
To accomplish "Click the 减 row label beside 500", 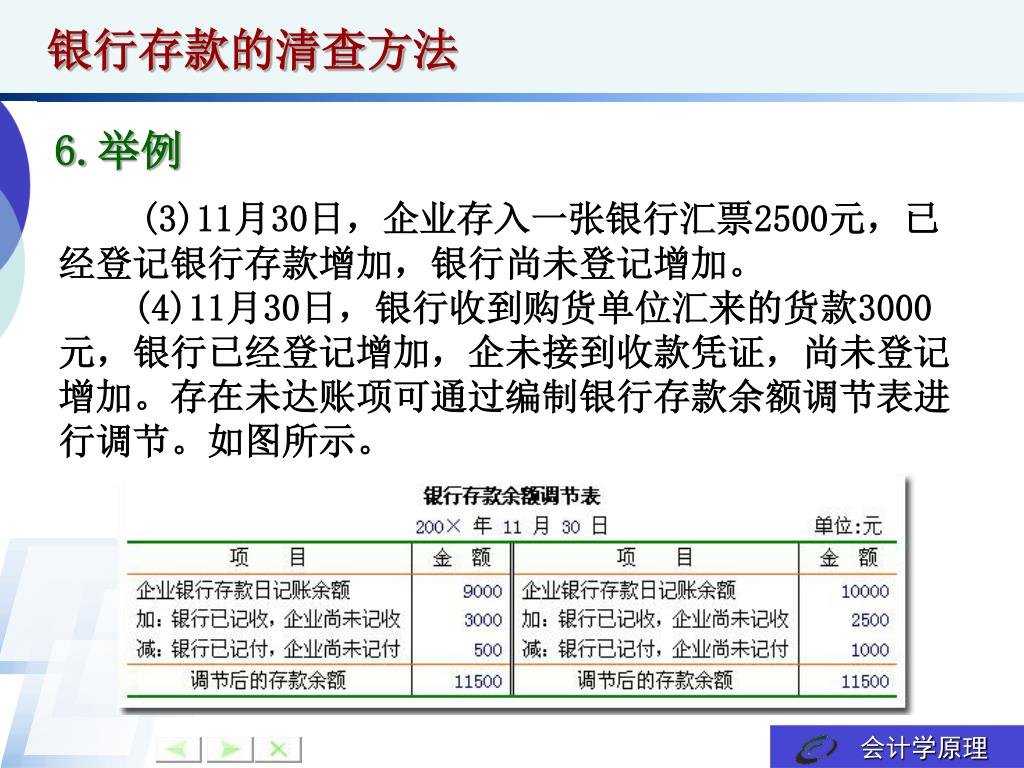I will point(268,649).
